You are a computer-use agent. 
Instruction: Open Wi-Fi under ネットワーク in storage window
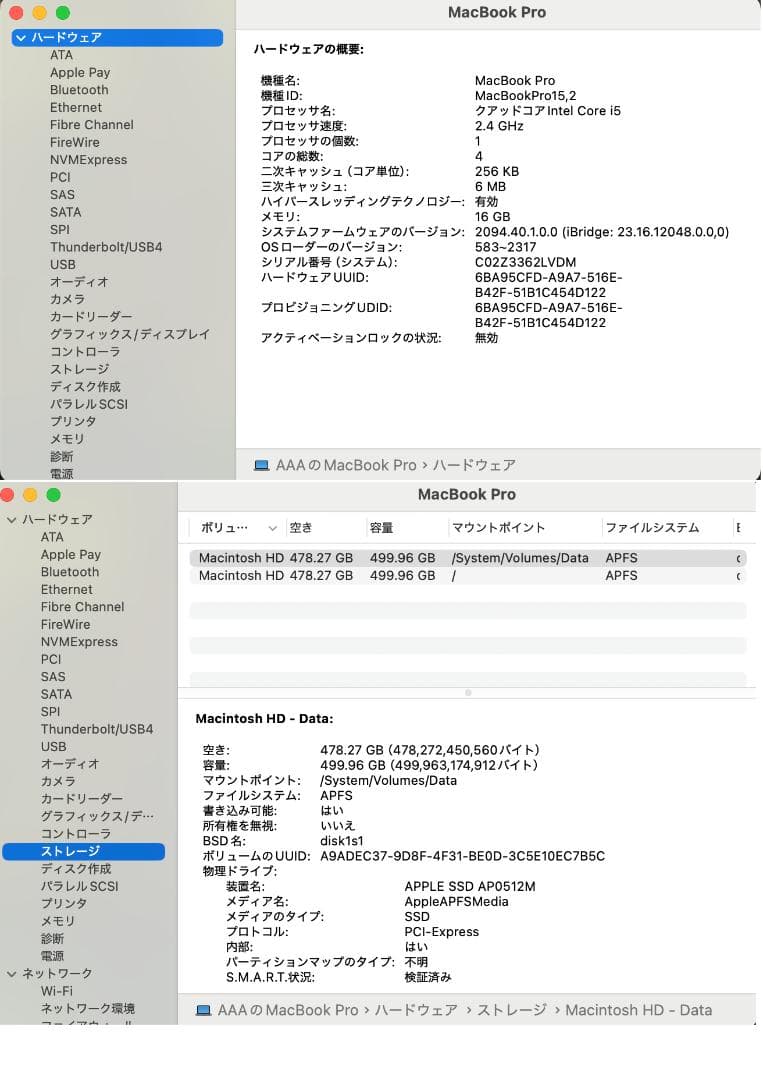(56, 991)
